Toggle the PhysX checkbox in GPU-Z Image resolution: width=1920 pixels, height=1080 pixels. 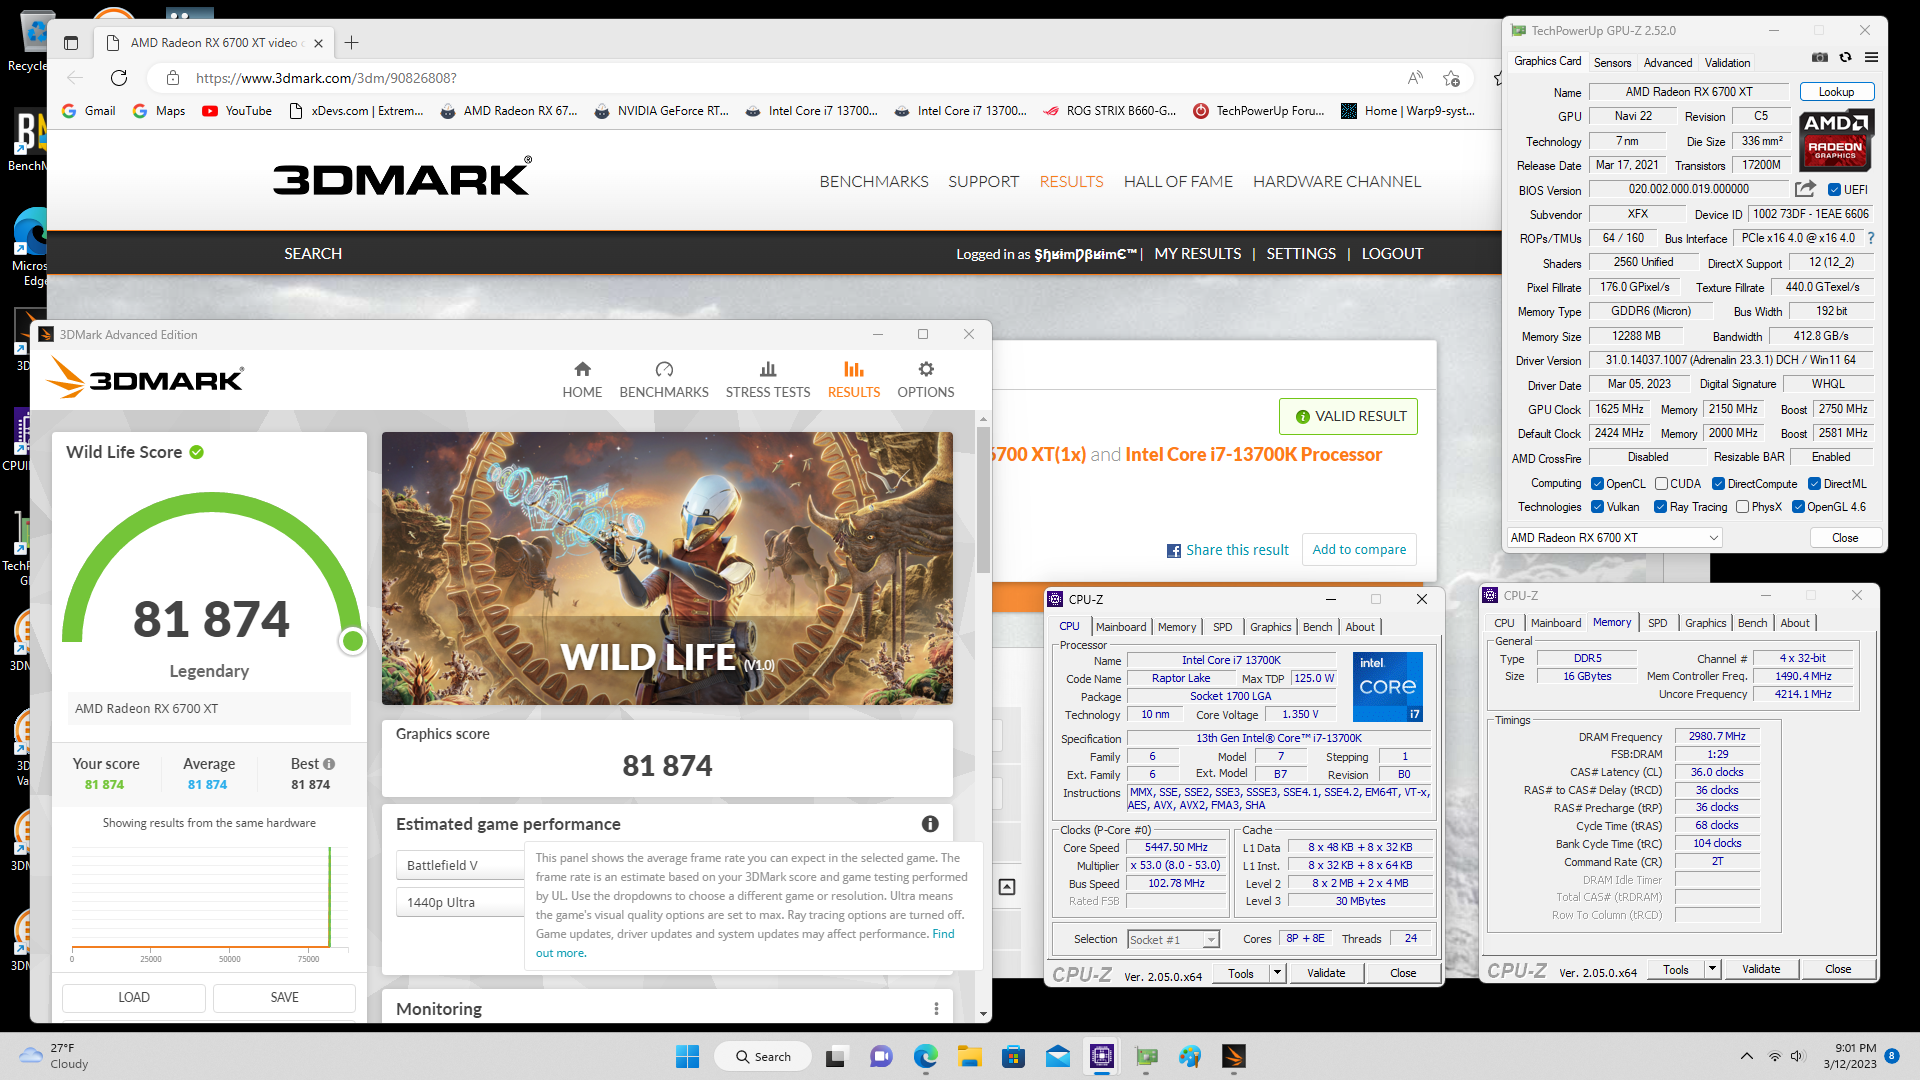[1742, 507]
